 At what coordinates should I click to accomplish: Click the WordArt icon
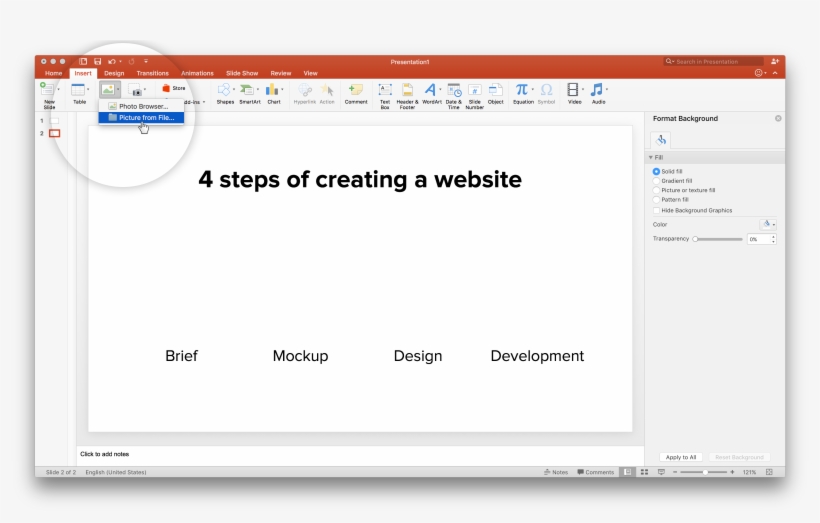[x=431, y=90]
